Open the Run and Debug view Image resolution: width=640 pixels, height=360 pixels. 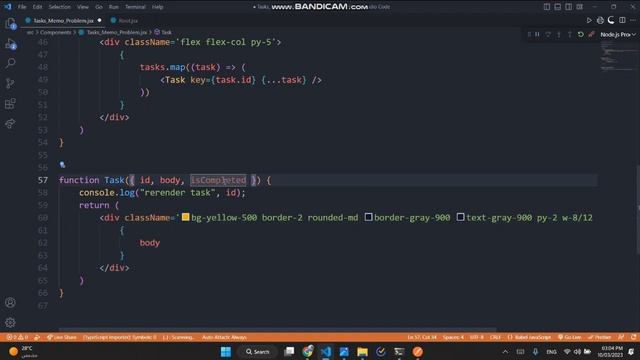(x=11, y=44)
